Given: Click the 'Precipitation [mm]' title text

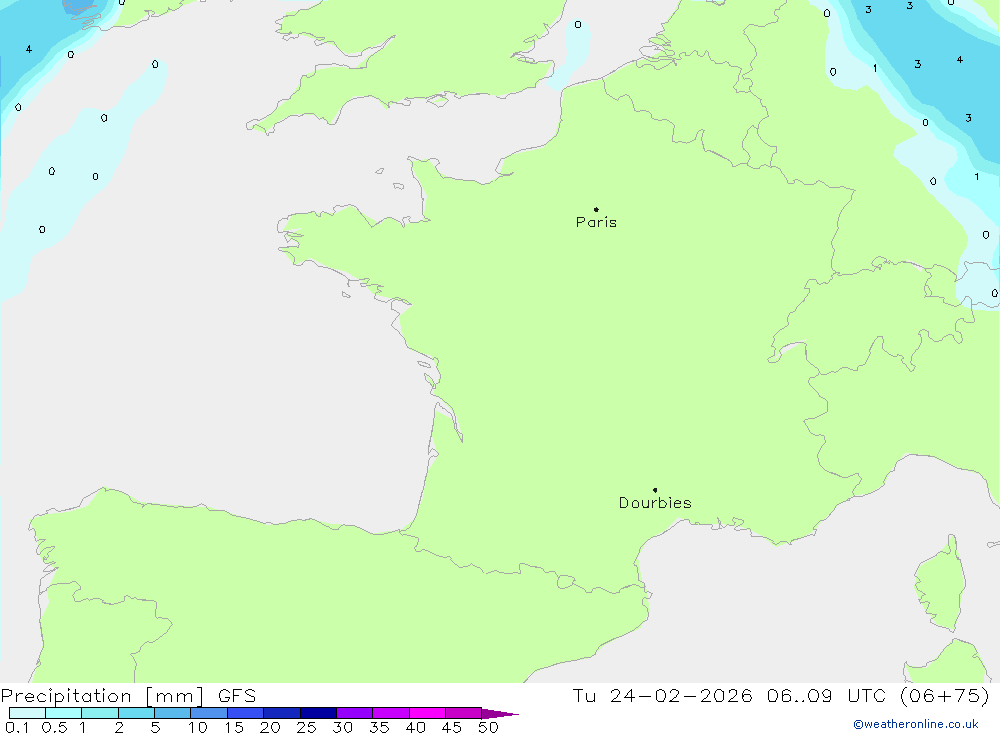Looking at the screenshot, I should [x=102, y=696].
